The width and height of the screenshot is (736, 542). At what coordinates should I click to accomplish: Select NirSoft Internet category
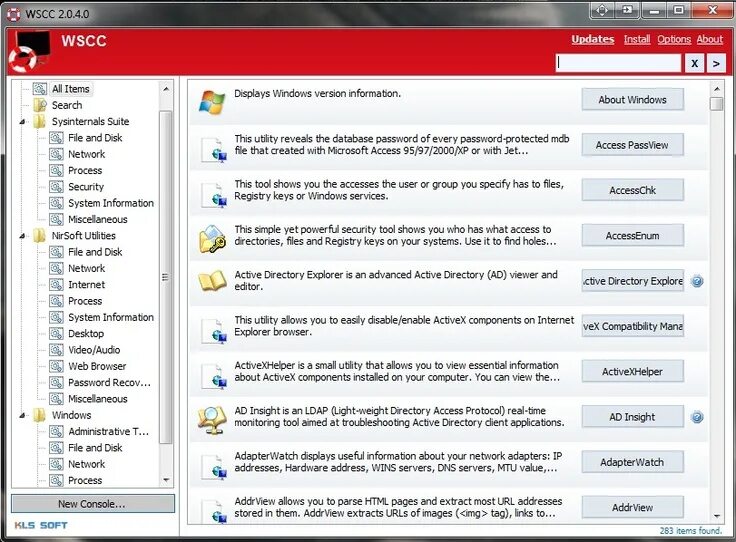[x=86, y=284]
